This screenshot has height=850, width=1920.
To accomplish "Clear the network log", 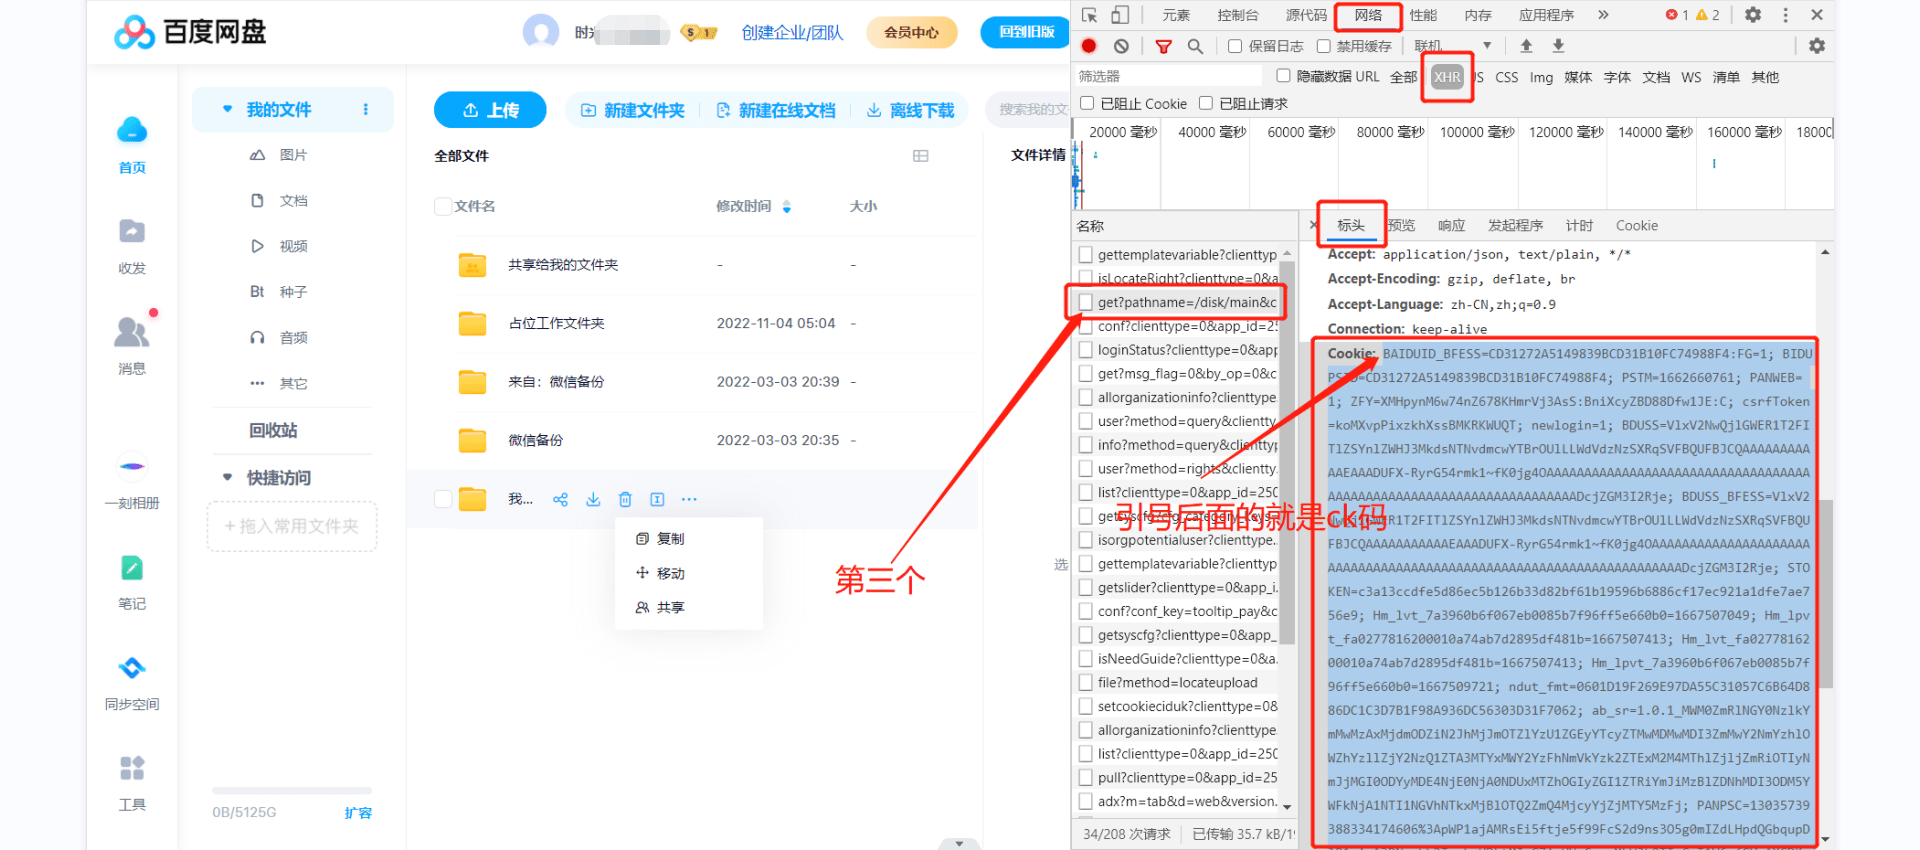I will [x=1121, y=46].
